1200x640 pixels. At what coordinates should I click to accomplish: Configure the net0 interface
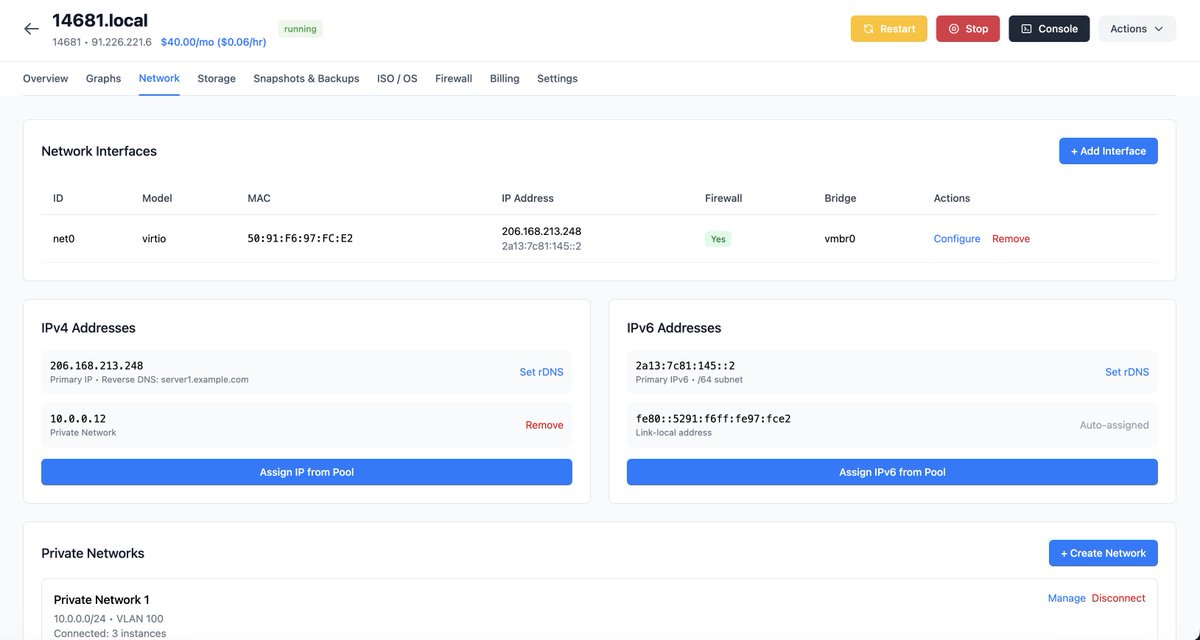pos(957,239)
